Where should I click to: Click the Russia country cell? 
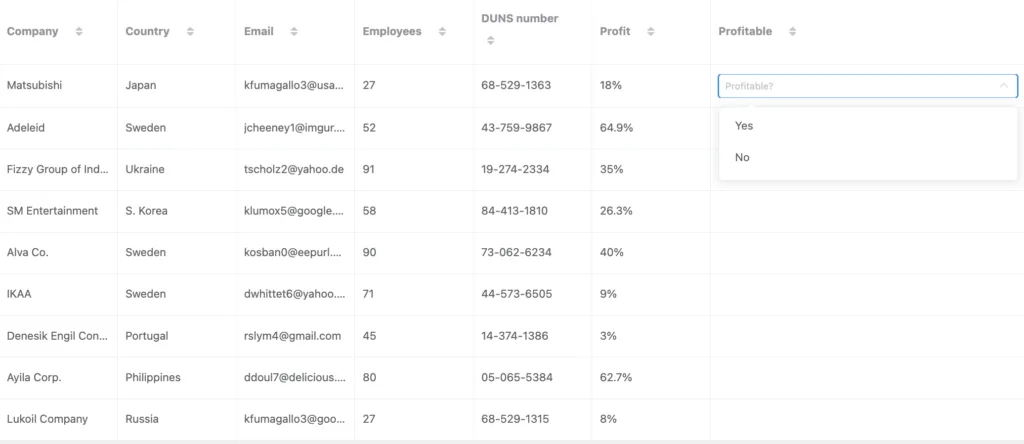[x=177, y=419]
